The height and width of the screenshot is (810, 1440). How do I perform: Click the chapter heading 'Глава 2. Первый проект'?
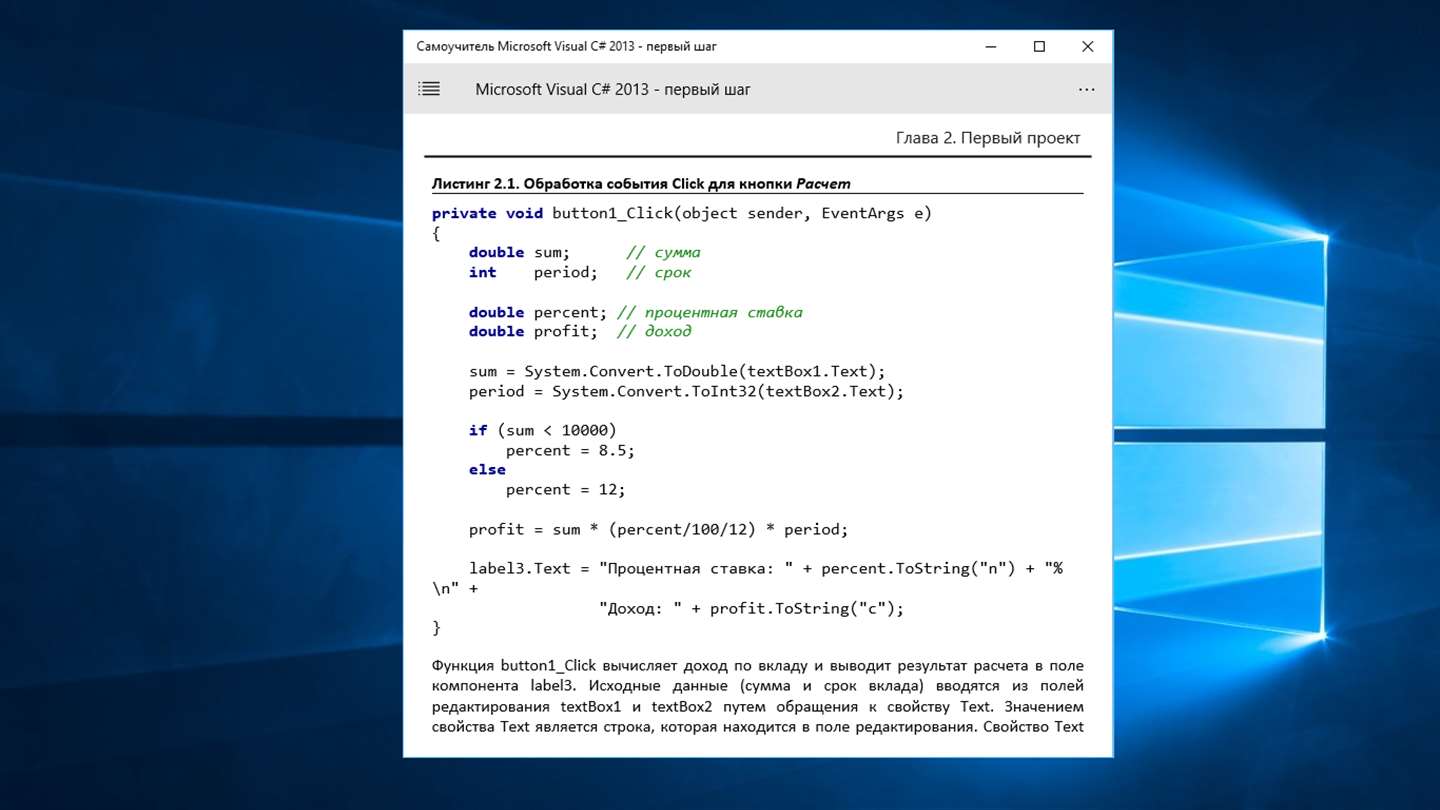pyautogui.click(x=988, y=138)
